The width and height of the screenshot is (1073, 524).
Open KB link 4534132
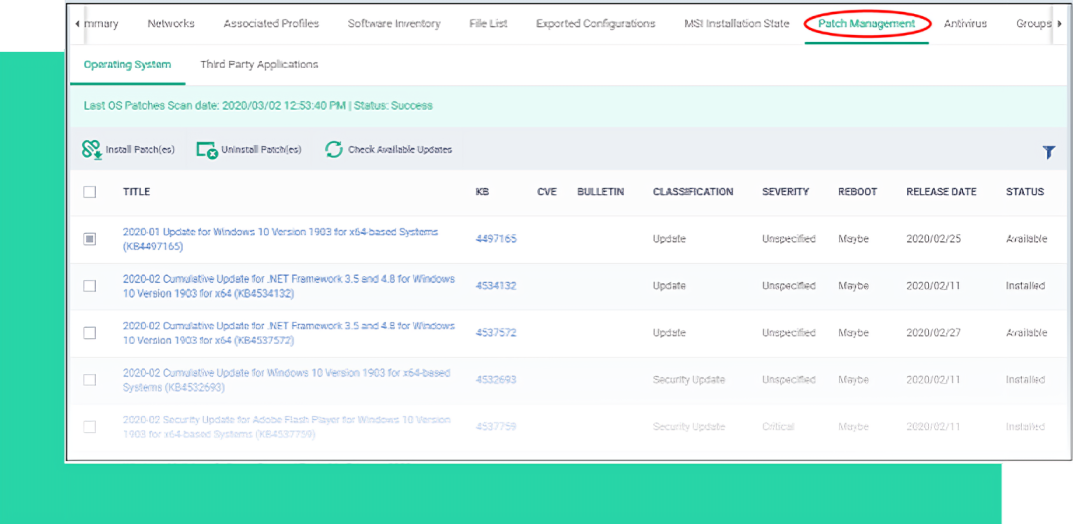click(496, 286)
